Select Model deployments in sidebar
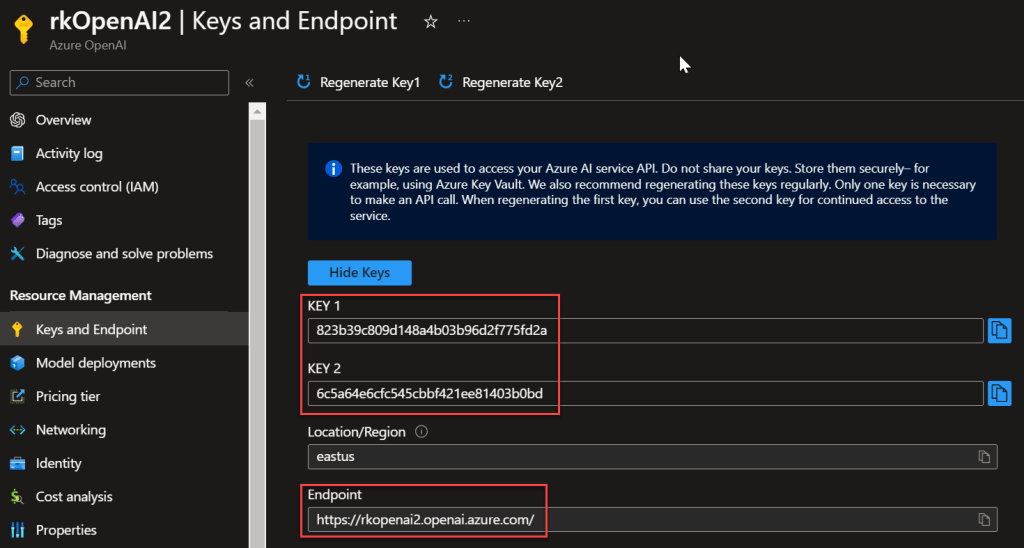1024x548 pixels. coord(95,363)
